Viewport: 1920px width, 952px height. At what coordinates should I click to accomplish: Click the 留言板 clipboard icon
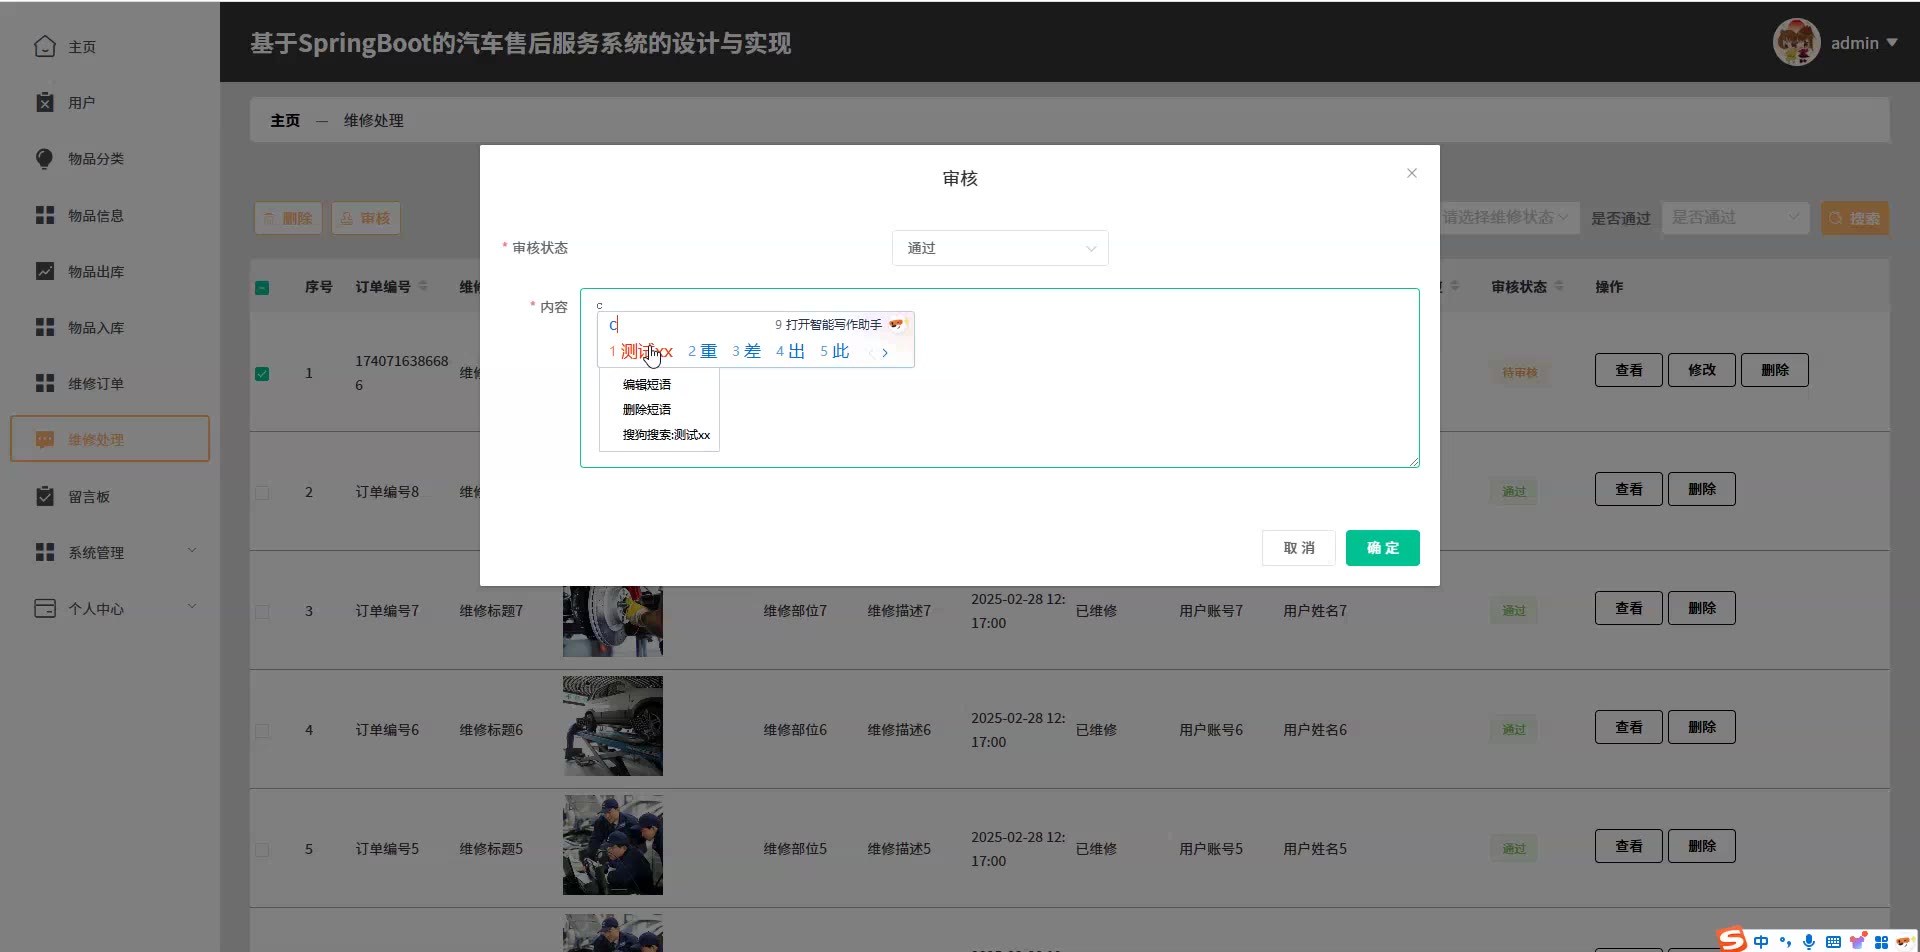(x=45, y=496)
